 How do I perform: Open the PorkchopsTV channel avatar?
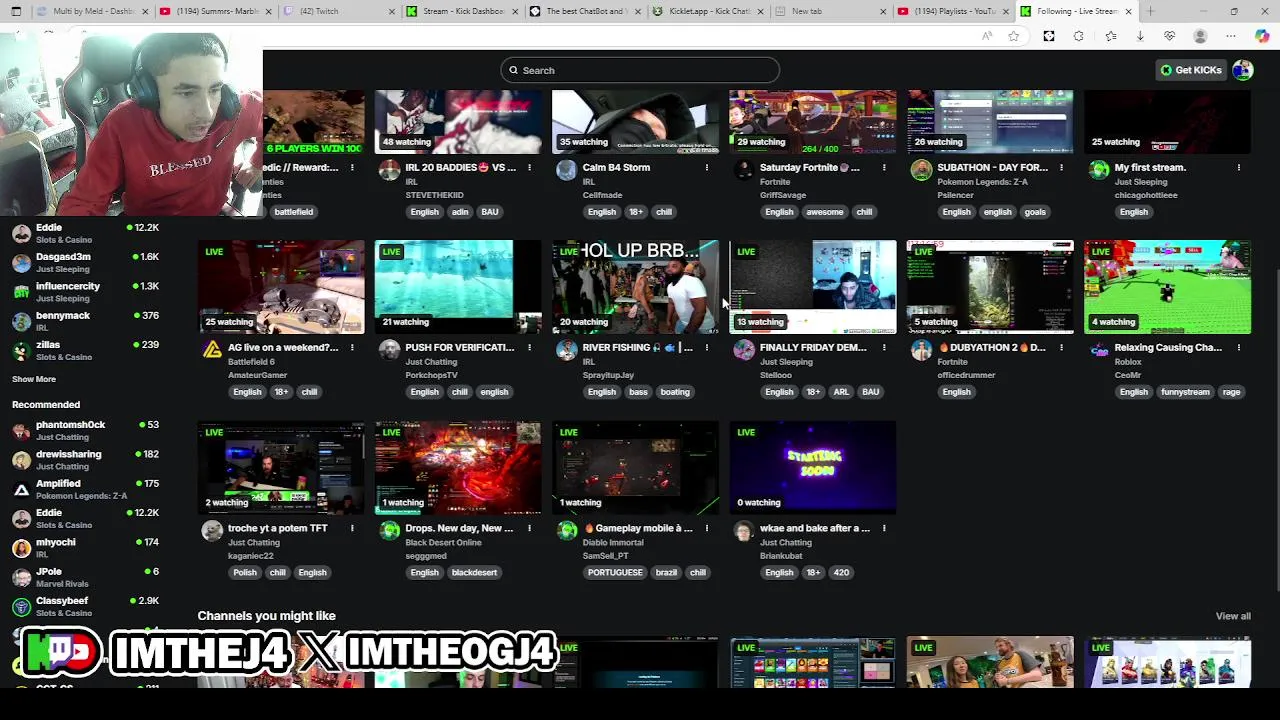click(389, 350)
